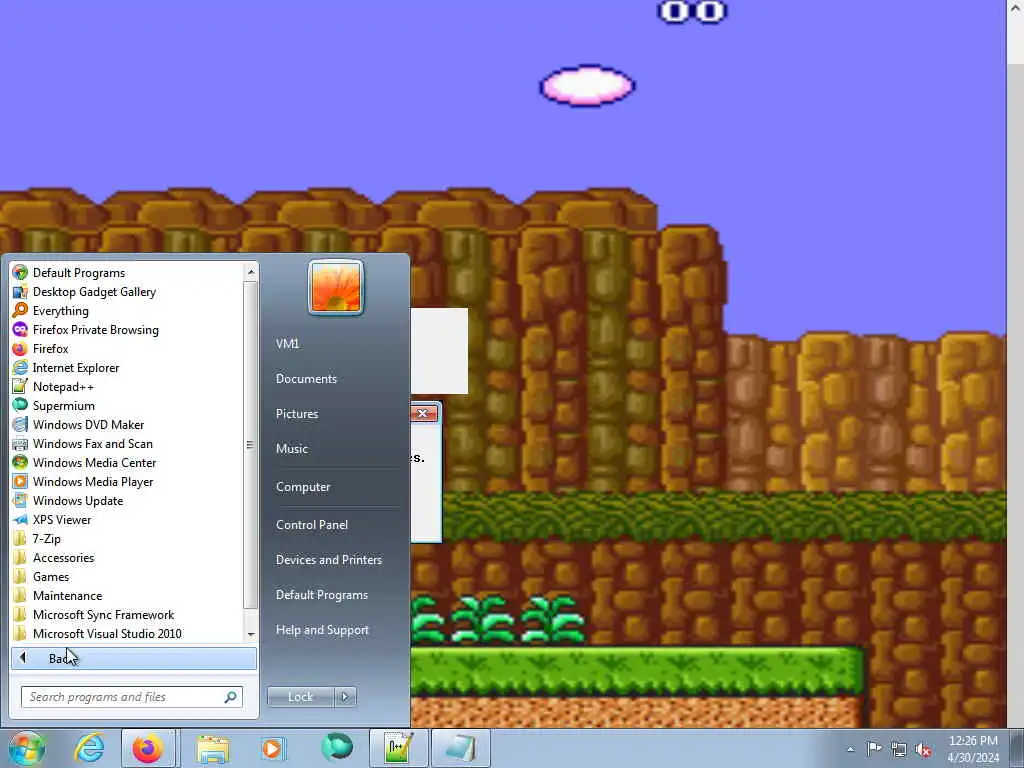Open the shutdown options arrow beside Lock
Image resolution: width=1024 pixels, height=768 pixels.
pyautogui.click(x=345, y=697)
